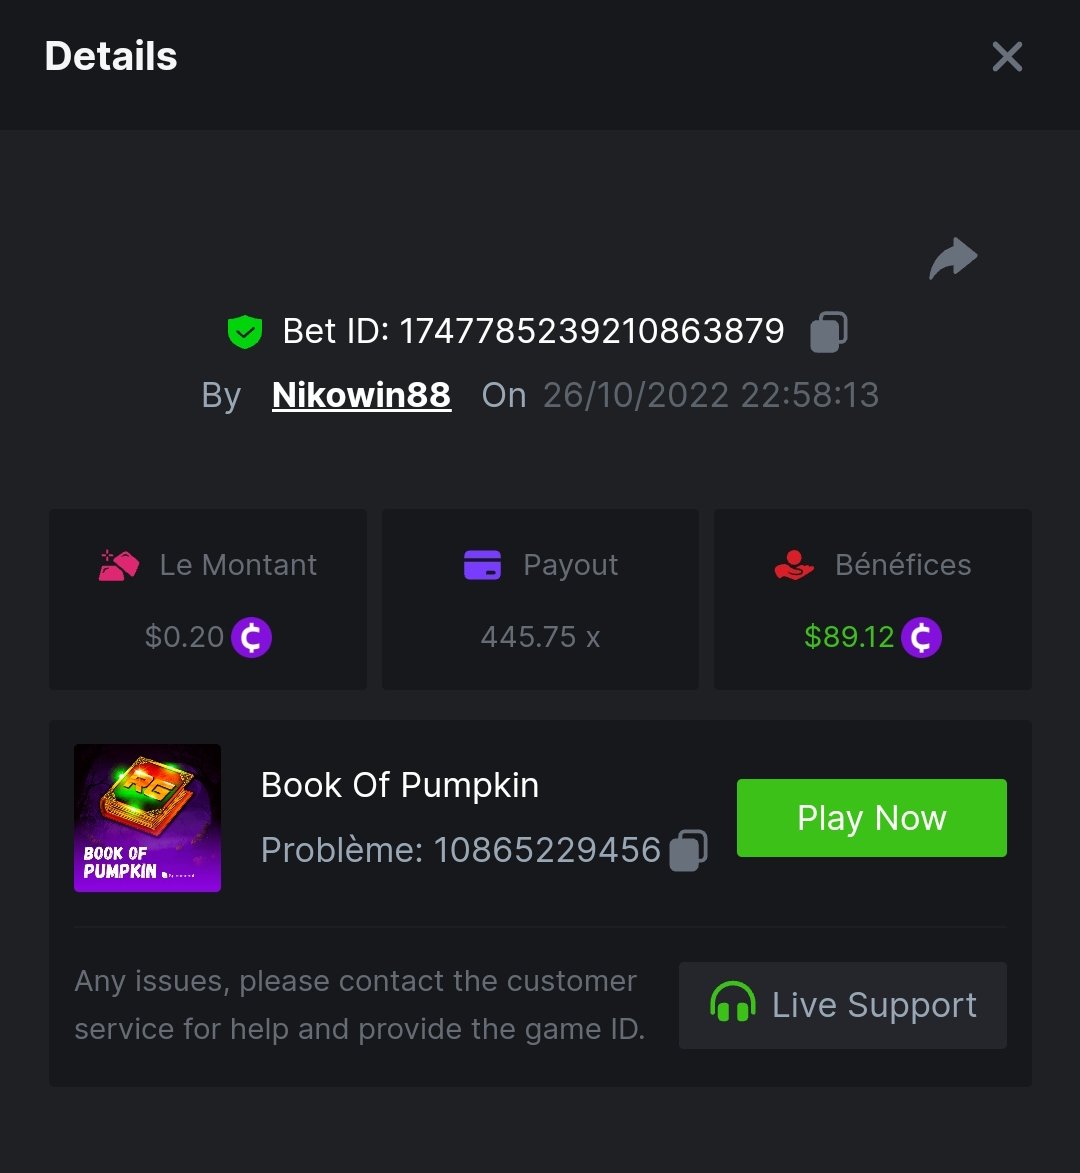Click the Le Montant bet icon
The height and width of the screenshot is (1173, 1080).
tap(119, 566)
